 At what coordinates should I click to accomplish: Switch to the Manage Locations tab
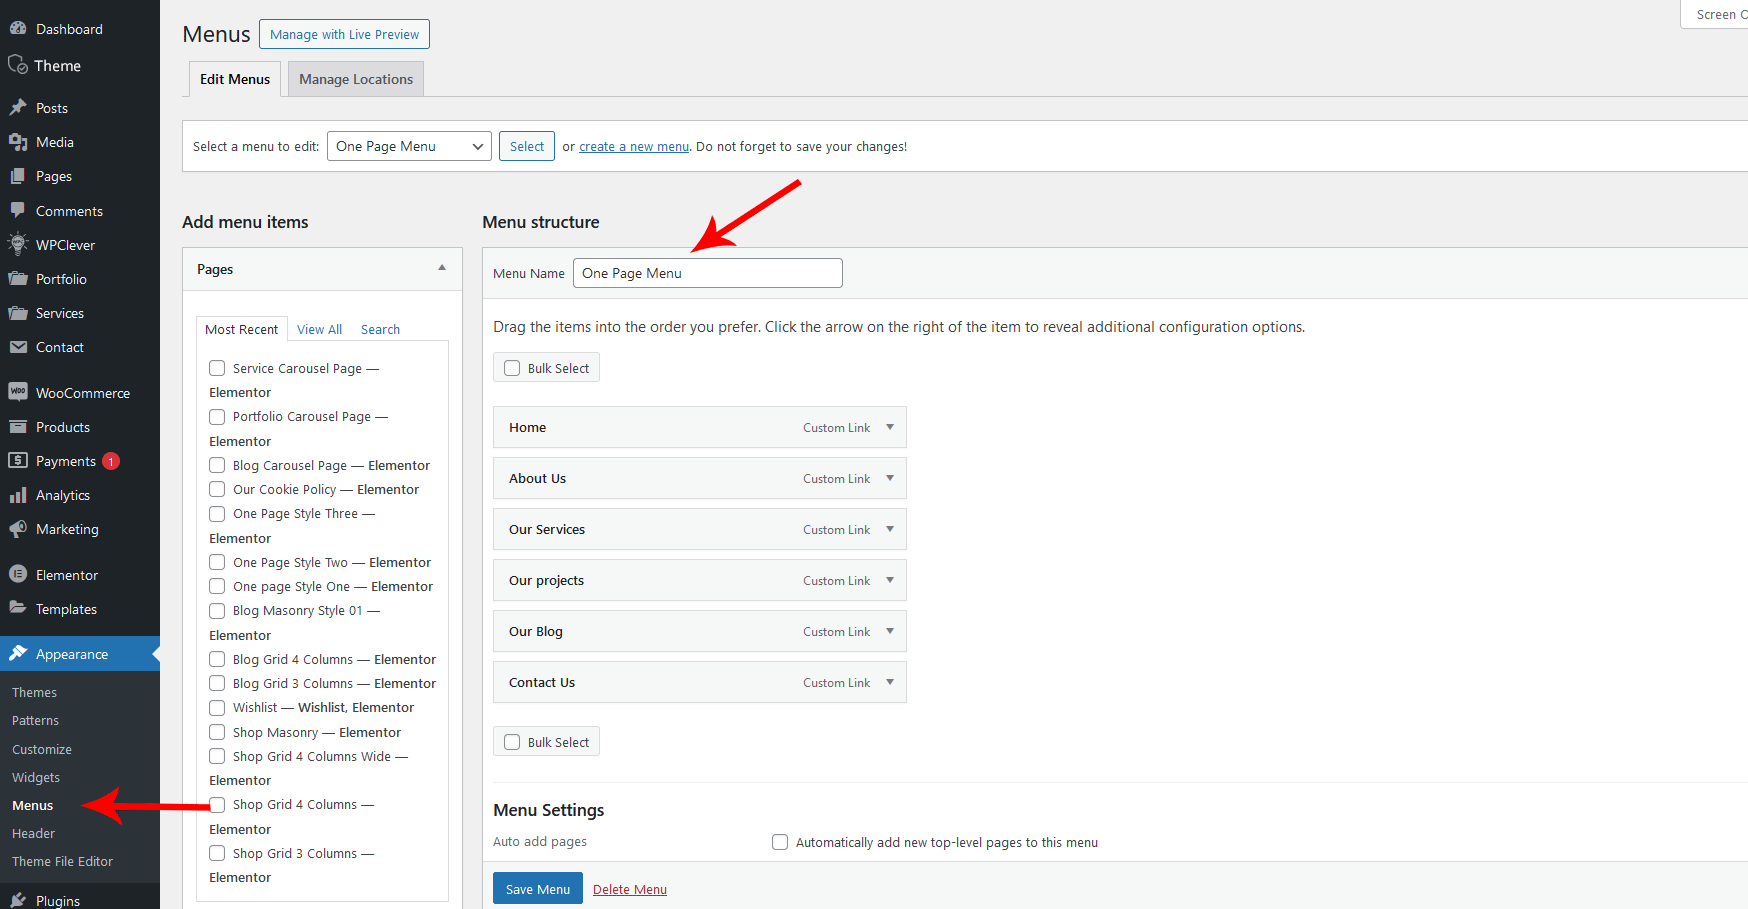(x=355, y=79)
